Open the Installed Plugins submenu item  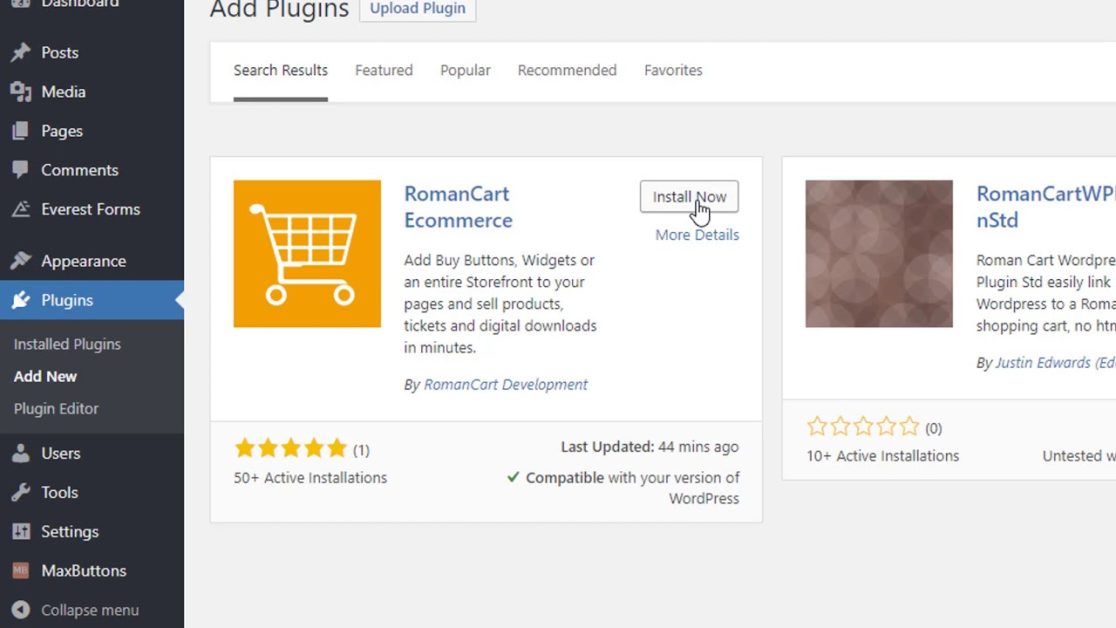click(67, 344)
